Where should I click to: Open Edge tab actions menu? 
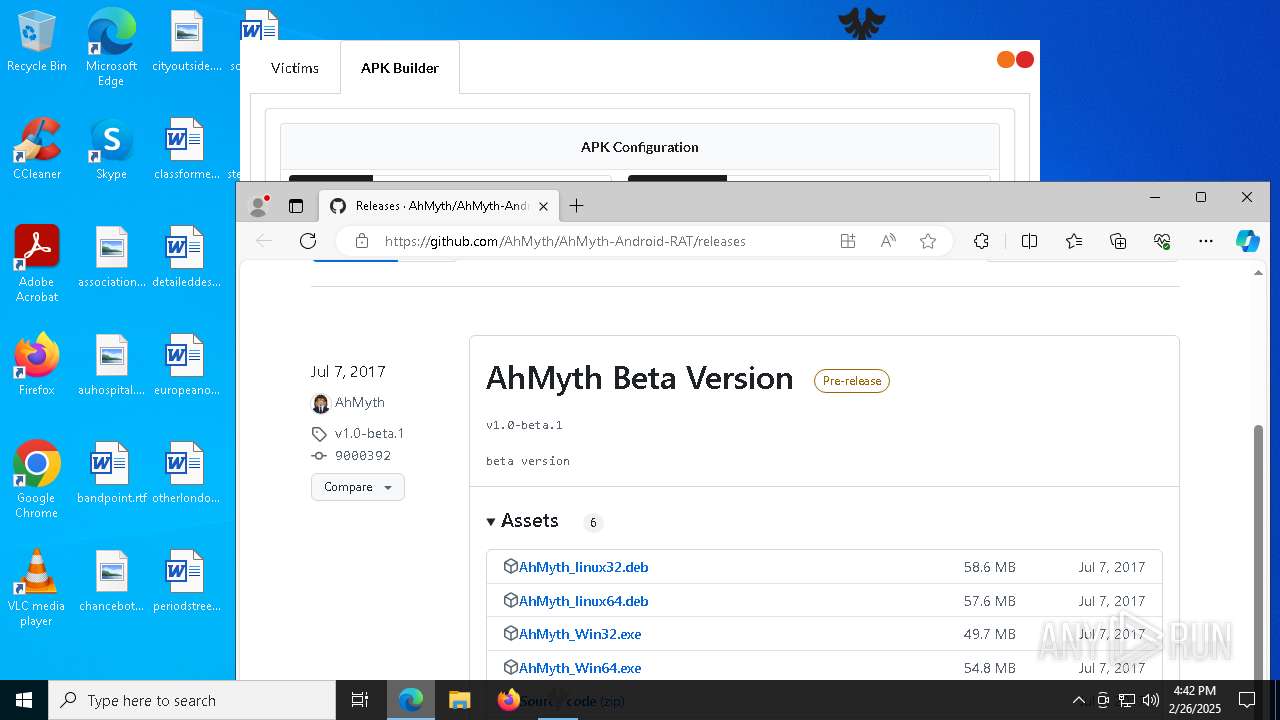[x=296, y=206]
